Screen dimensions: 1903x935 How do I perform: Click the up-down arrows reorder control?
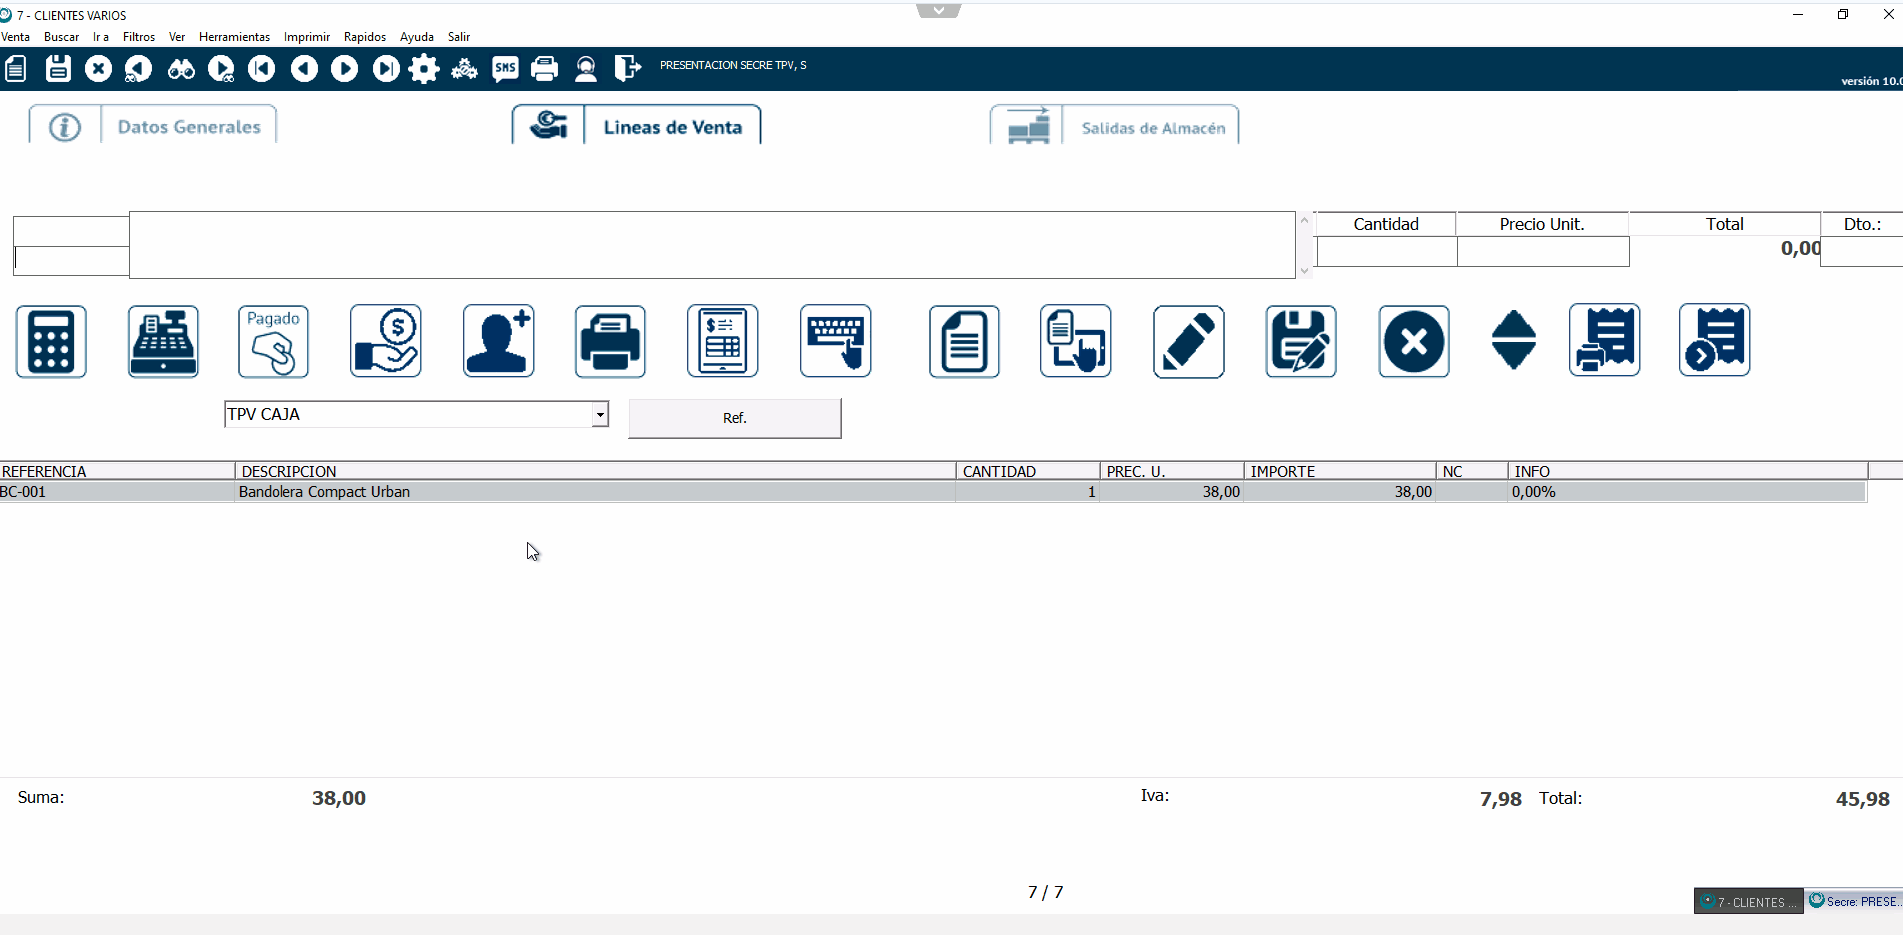[x=1513, y=341]
